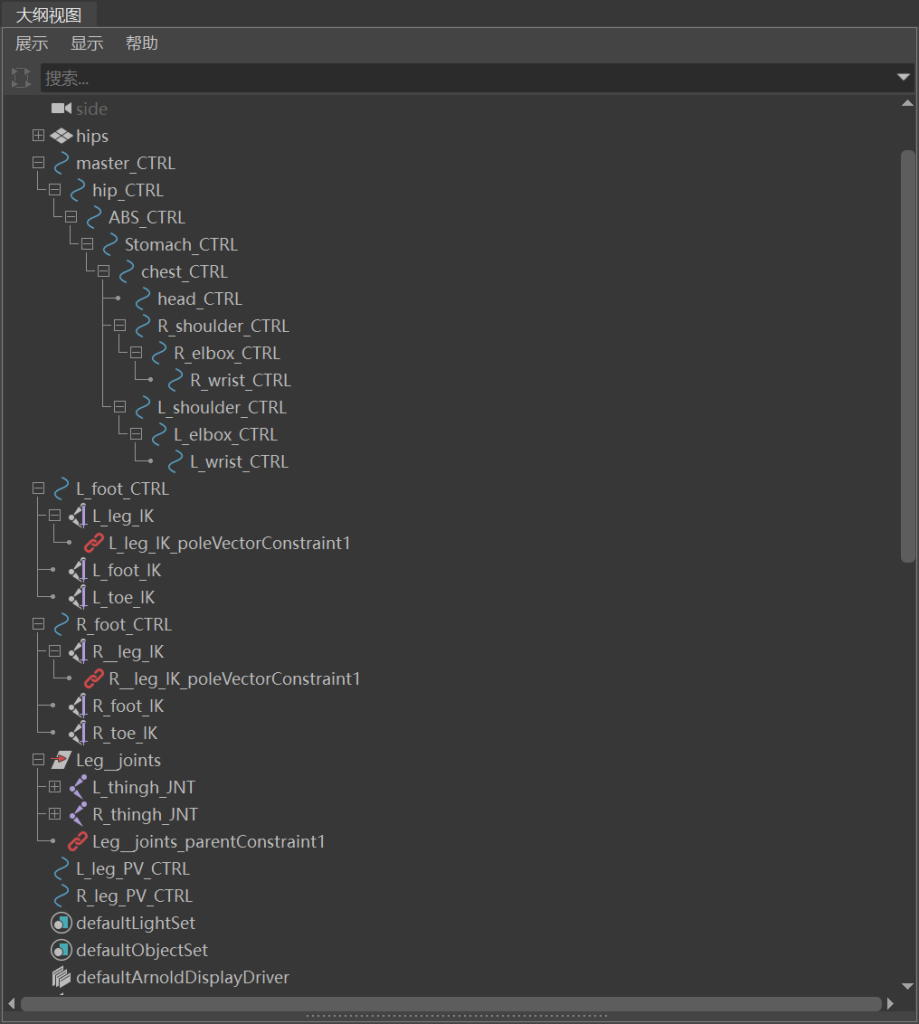Click the L_shoulder_CTRL curve icon

[x=143, y=408]
